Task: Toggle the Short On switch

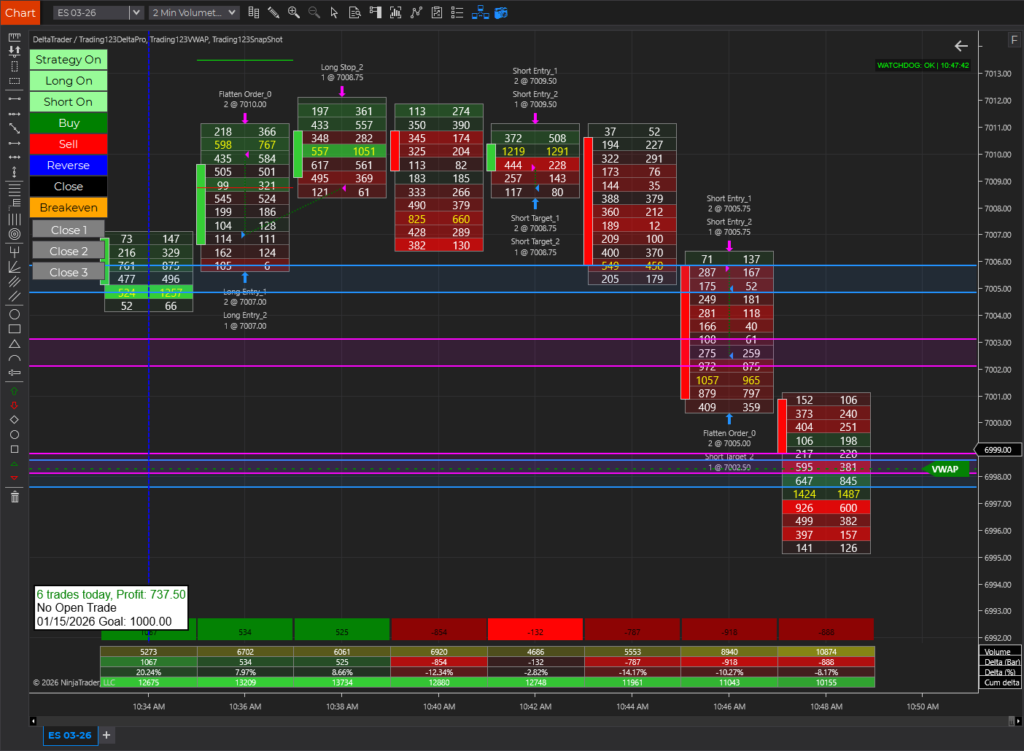Action: pos(67,101)
